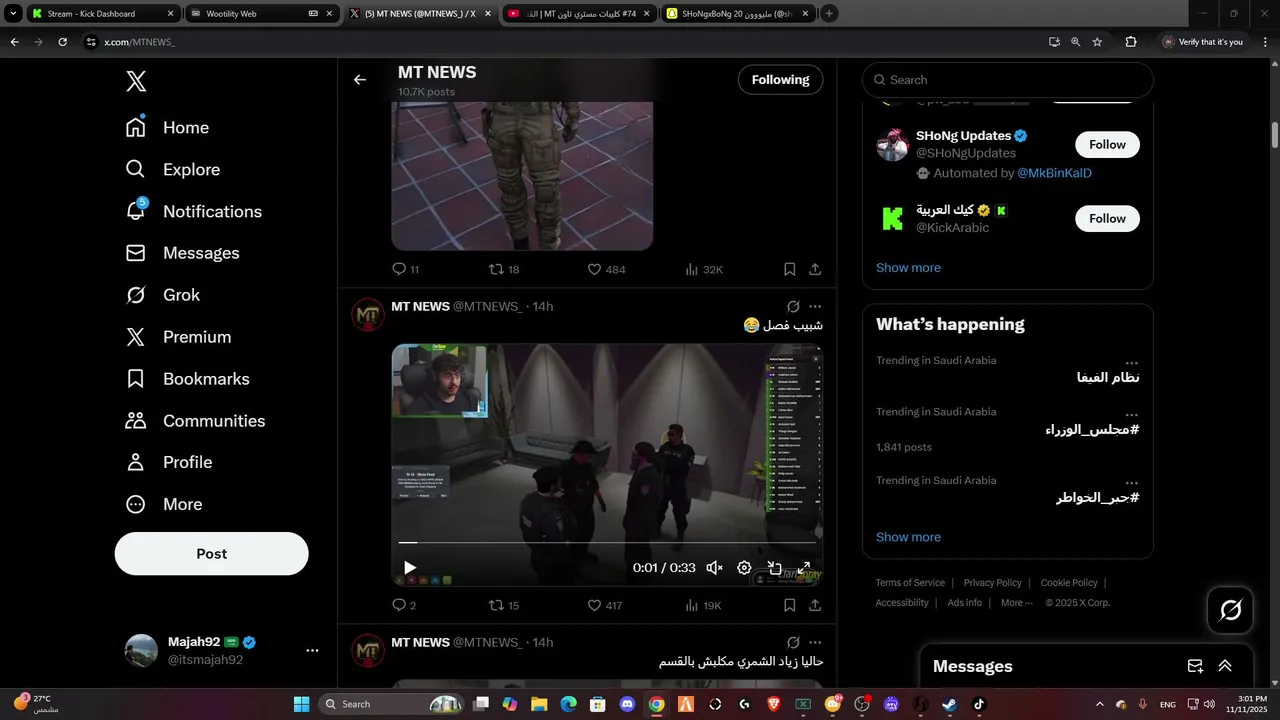Share the post with 484 likes
The width and height of the screenshot is (1280, 720).
point(815,269)
